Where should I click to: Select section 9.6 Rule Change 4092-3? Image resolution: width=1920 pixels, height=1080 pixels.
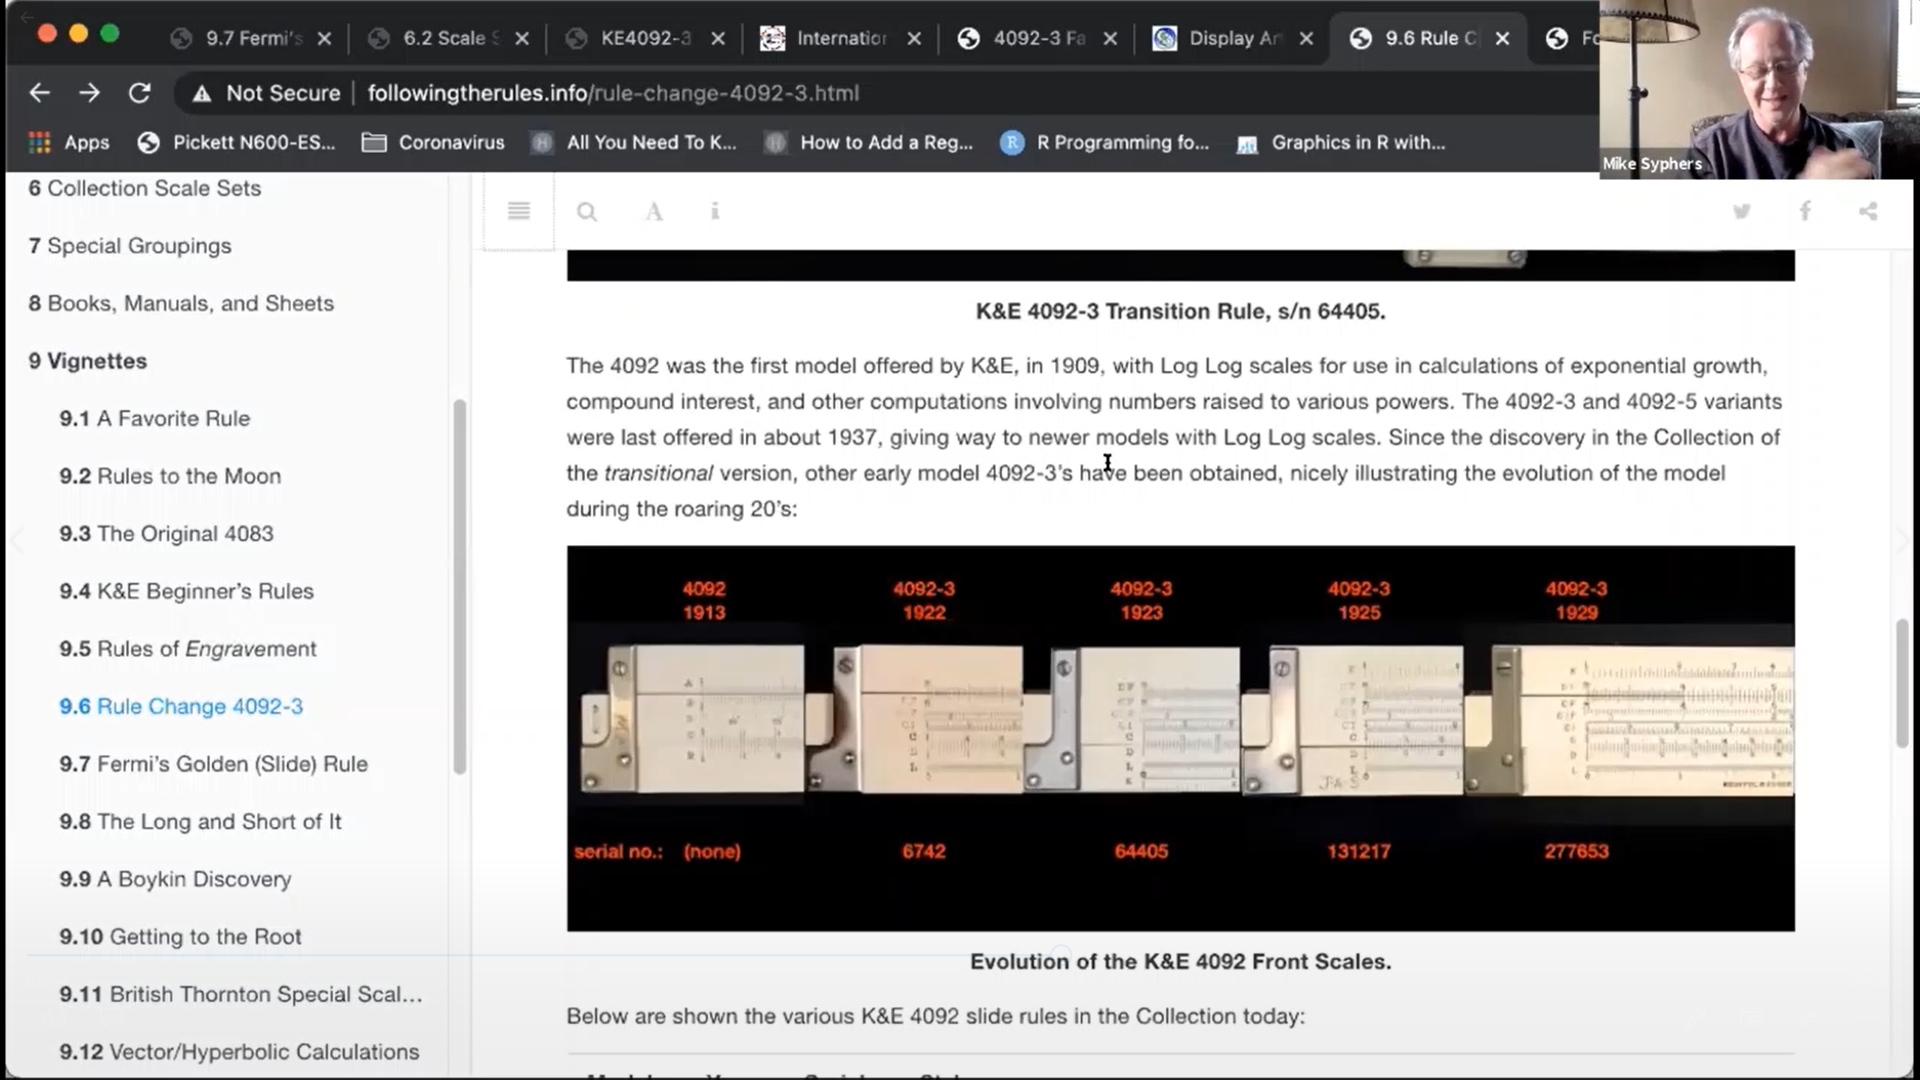click(x=181, y=706)
